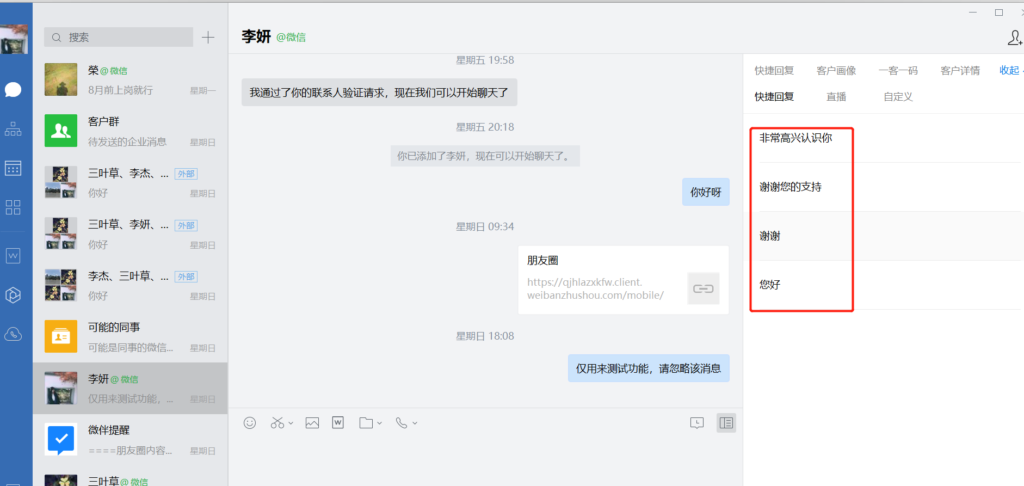
Task: Open the documents W icon in sidebar
Action: [x=13, y=256]
